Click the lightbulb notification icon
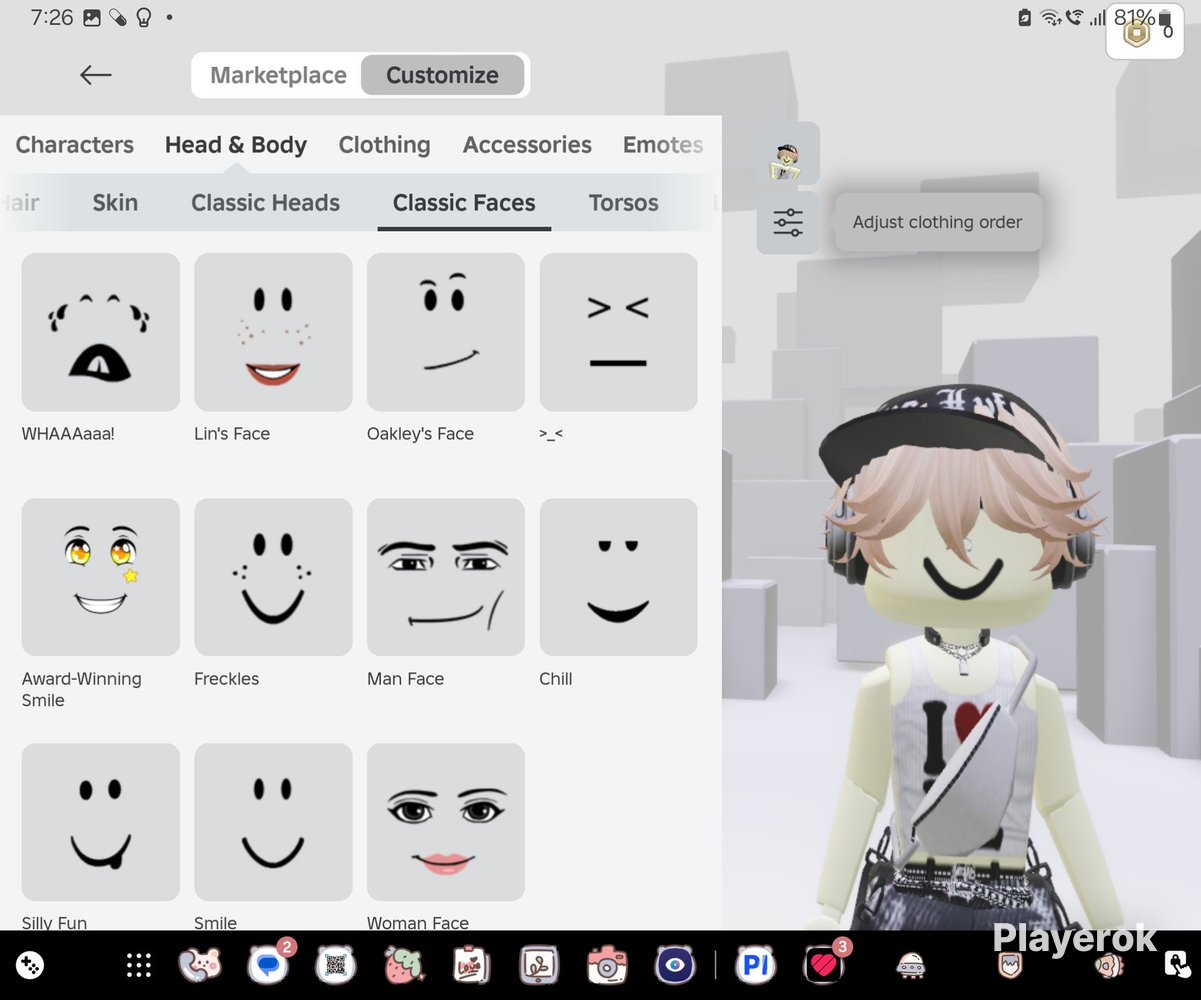This screenshot has height=1000, width=1201. click(x=144, y=17)
